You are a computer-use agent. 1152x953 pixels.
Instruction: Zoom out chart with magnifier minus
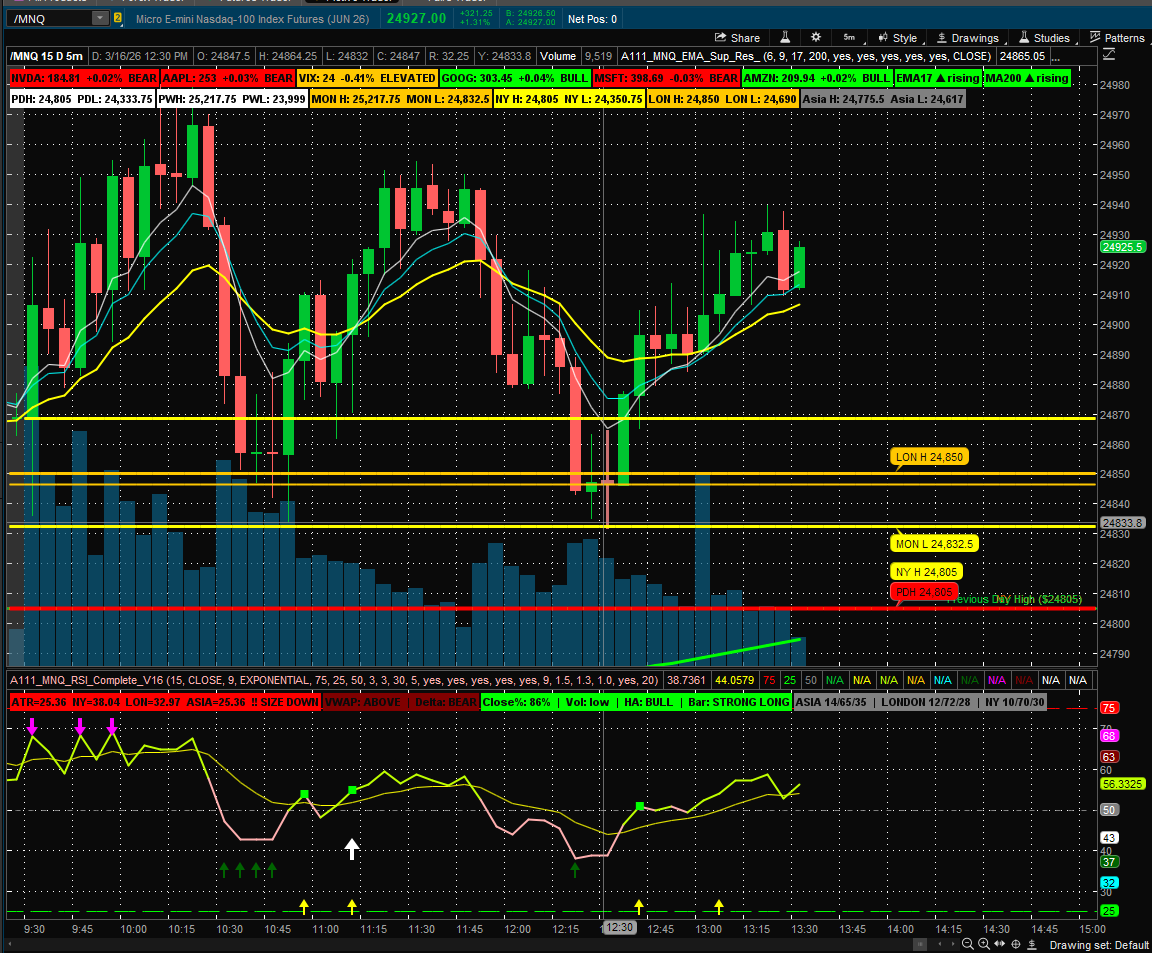pos(967,945)
